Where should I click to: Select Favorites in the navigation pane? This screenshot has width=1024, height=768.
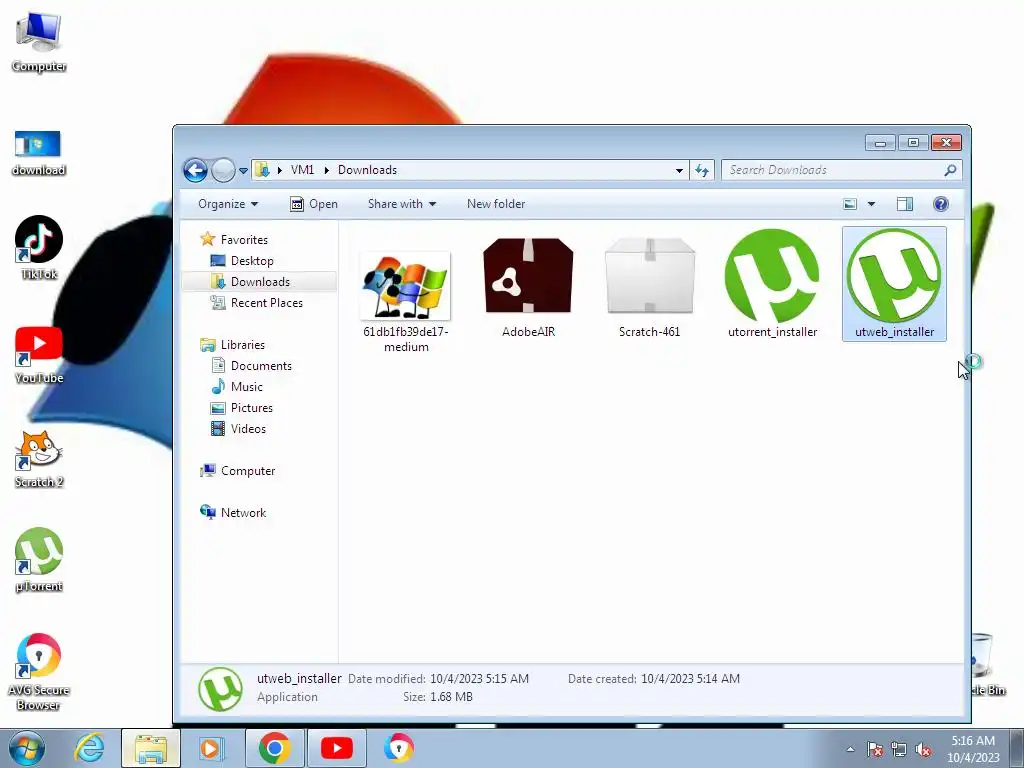[244, 240]
